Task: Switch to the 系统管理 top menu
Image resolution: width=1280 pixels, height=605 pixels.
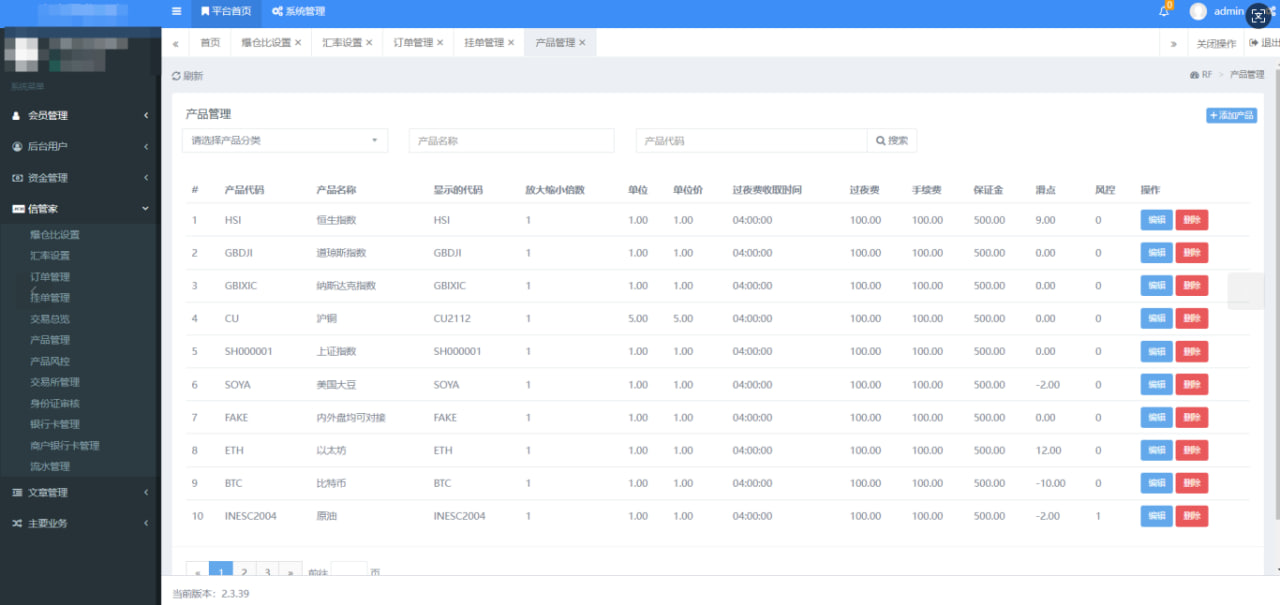Action: point(299,12)
